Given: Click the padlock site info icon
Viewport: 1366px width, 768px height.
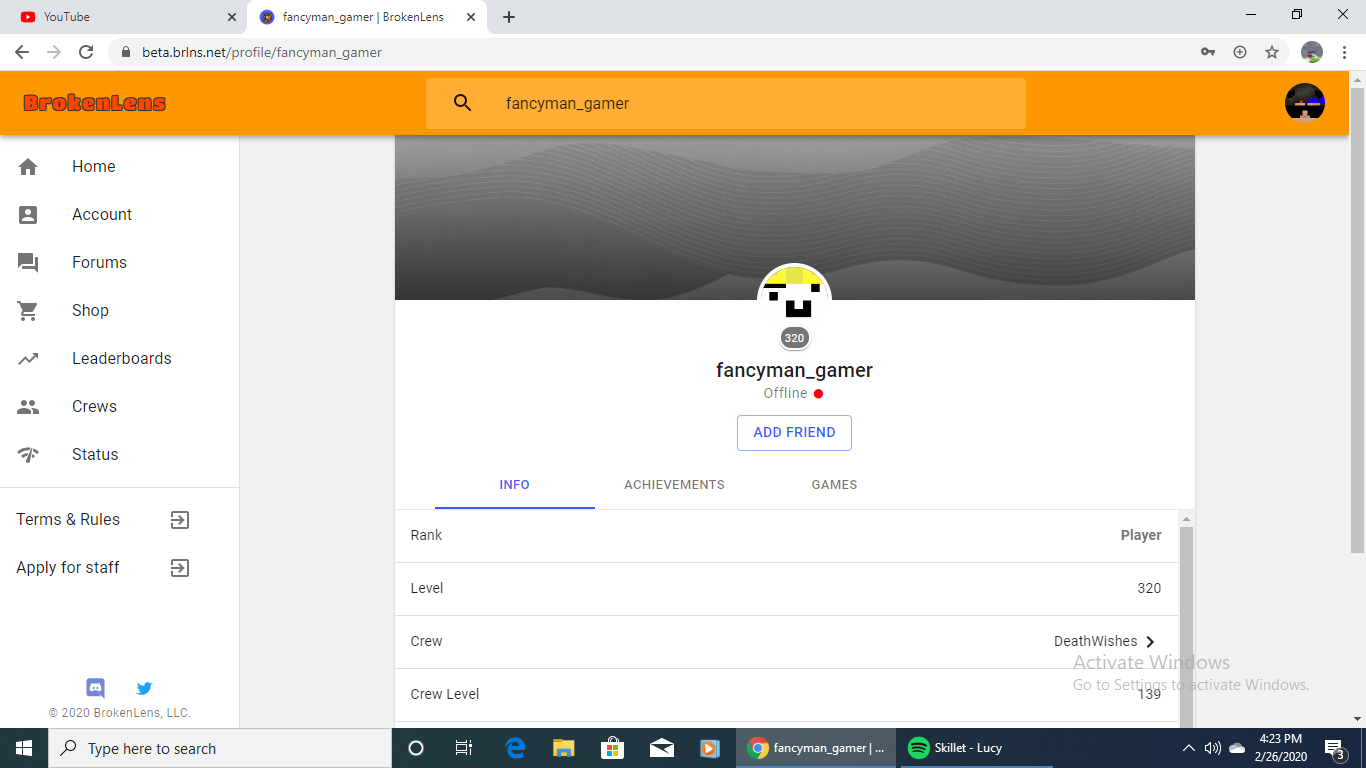Looking at the screenshot, I should [x=126, y=52].
